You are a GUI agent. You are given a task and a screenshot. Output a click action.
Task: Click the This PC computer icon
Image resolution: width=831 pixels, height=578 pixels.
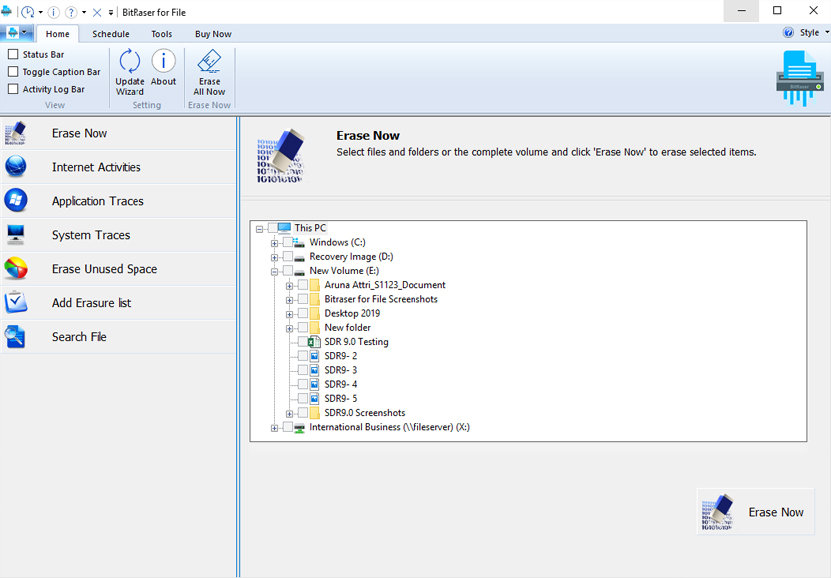(285, 228)
